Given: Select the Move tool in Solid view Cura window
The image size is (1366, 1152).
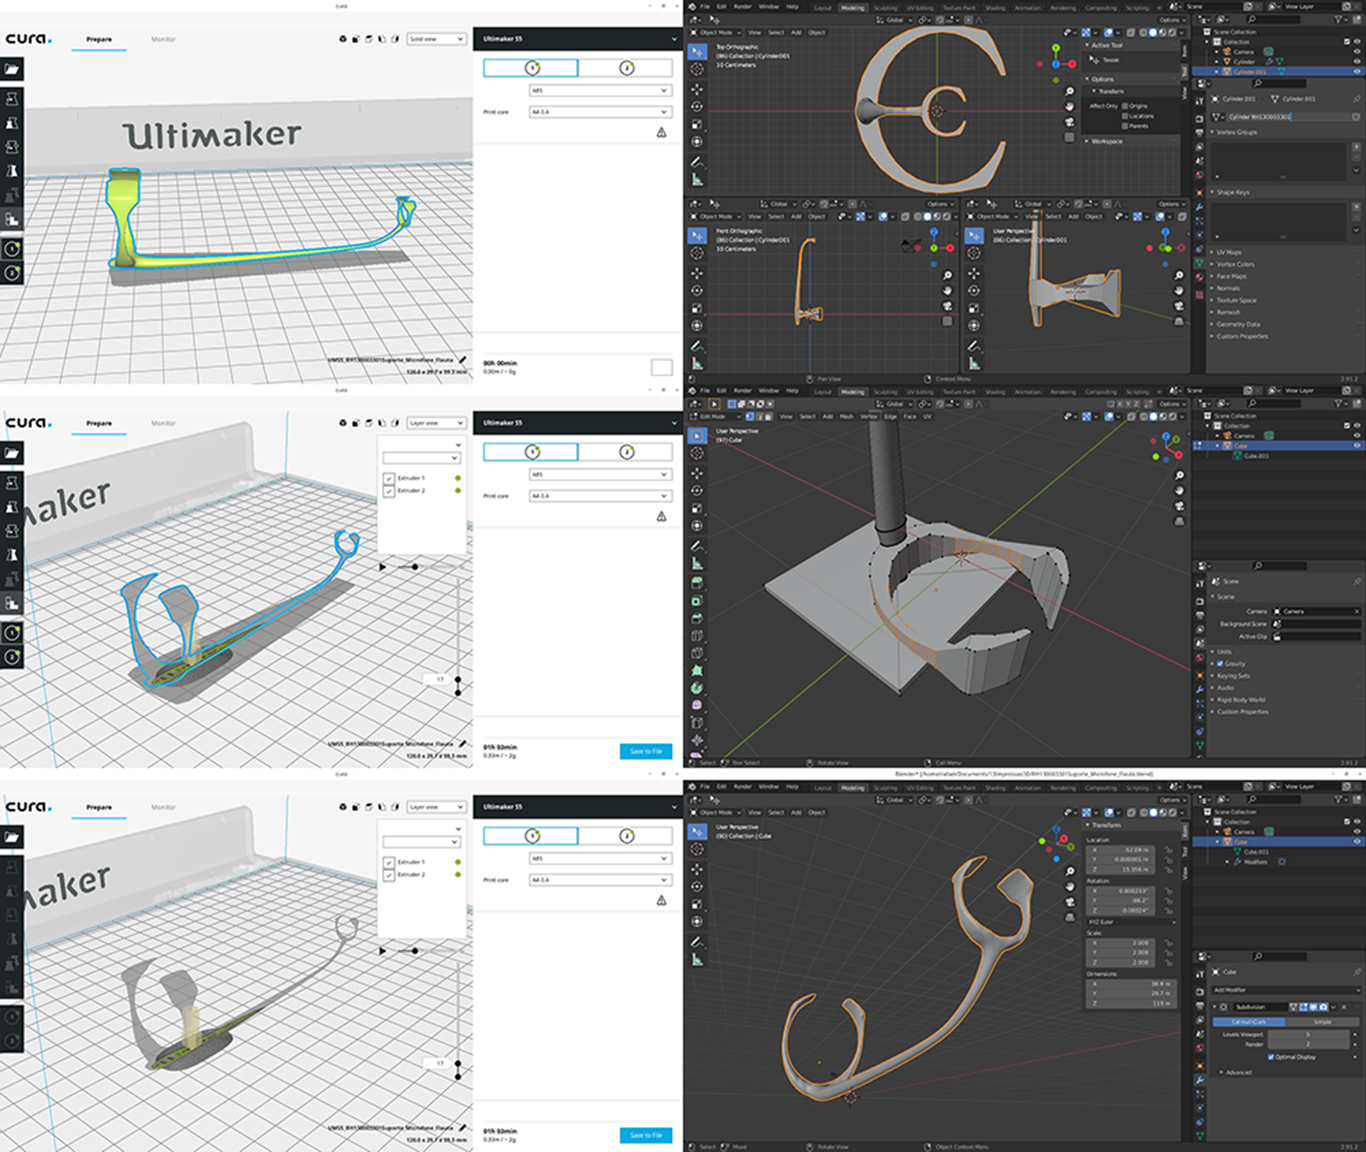Looking at the screenshot, I should (12, 99).
